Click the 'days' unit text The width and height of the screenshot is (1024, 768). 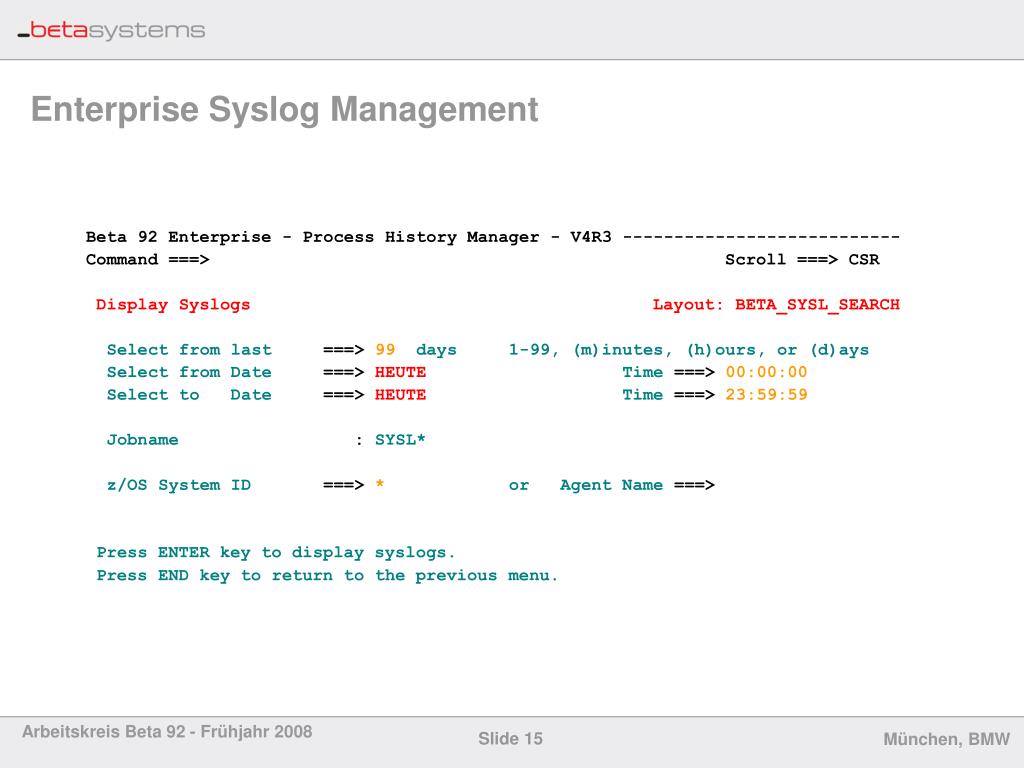pos(436,350)
